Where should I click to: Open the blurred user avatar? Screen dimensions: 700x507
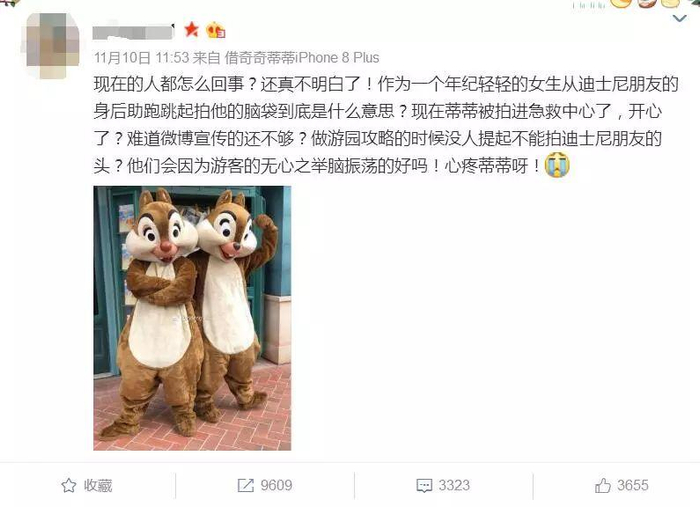click(x=53, y=45)
